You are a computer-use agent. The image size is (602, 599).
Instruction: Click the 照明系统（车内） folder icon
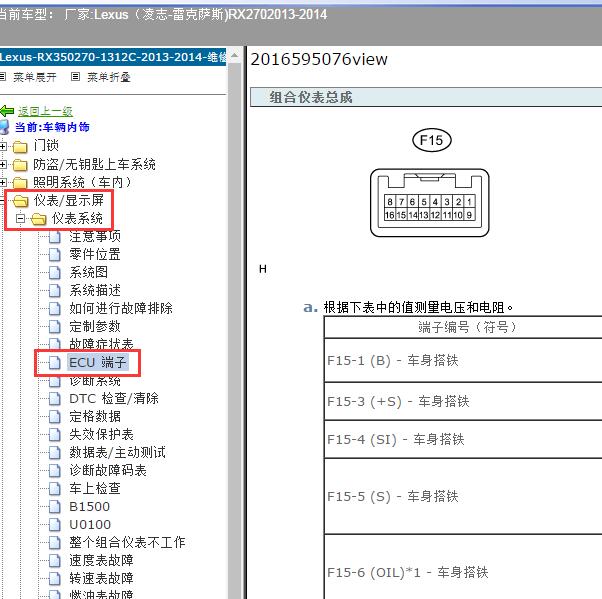[x=20, y=182]
